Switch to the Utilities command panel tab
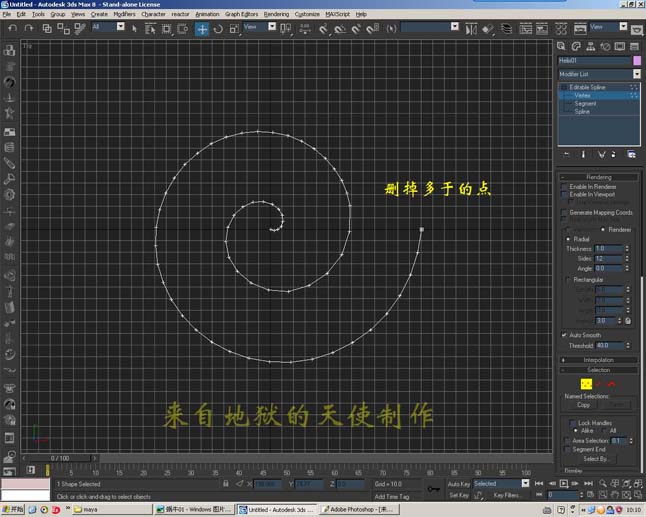The width and height of the screenshot is (646, 517). (634, 46)
